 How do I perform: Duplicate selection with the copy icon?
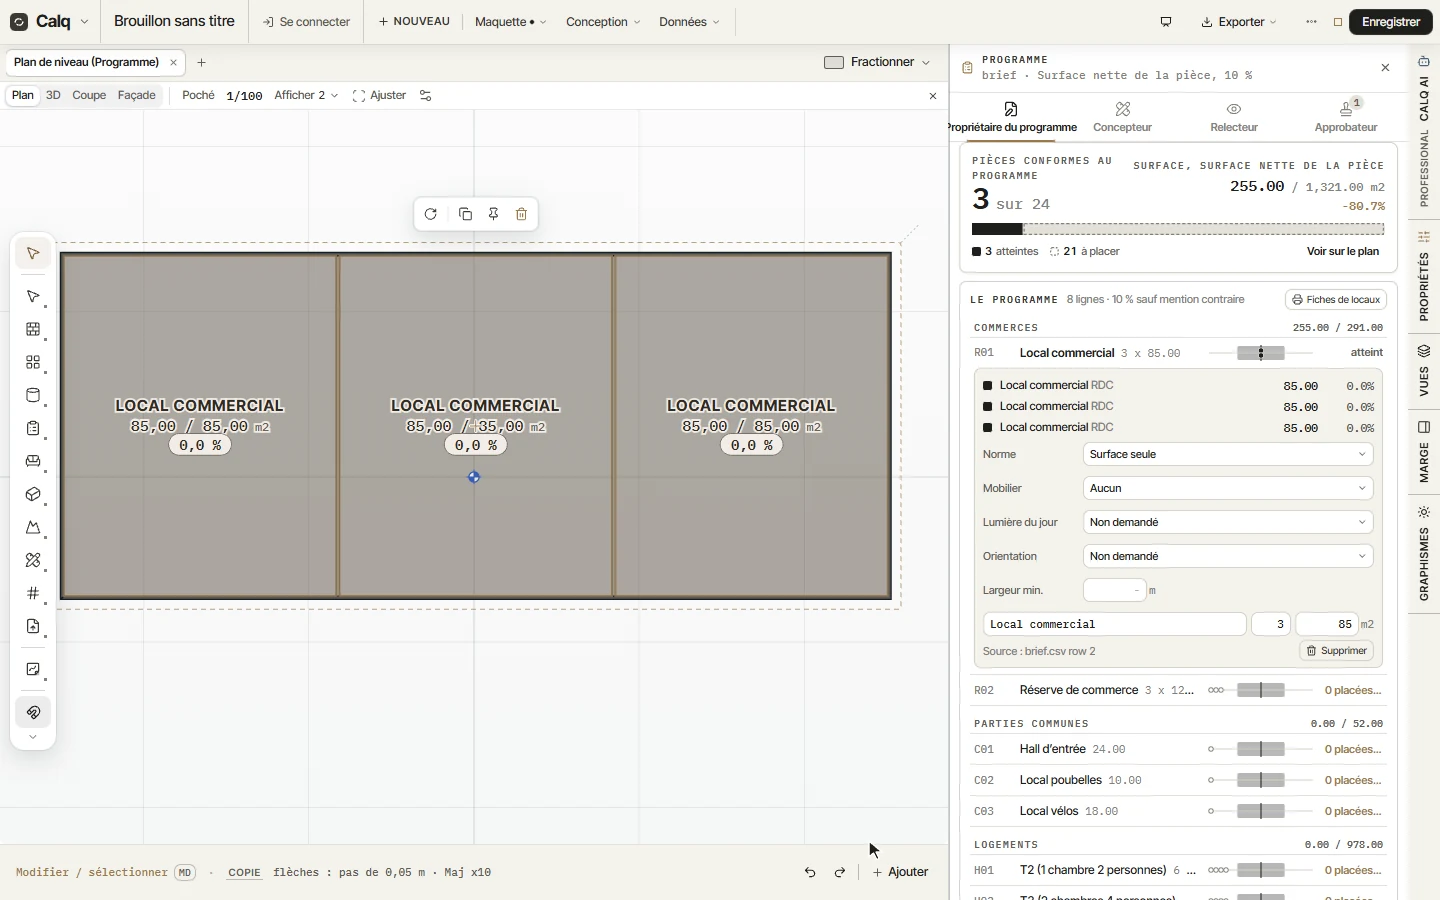(465, 214)
